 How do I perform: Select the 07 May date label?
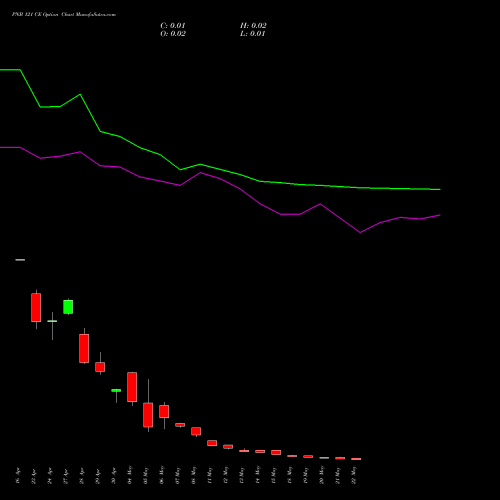pyautogui.click(x=178, y=476)
